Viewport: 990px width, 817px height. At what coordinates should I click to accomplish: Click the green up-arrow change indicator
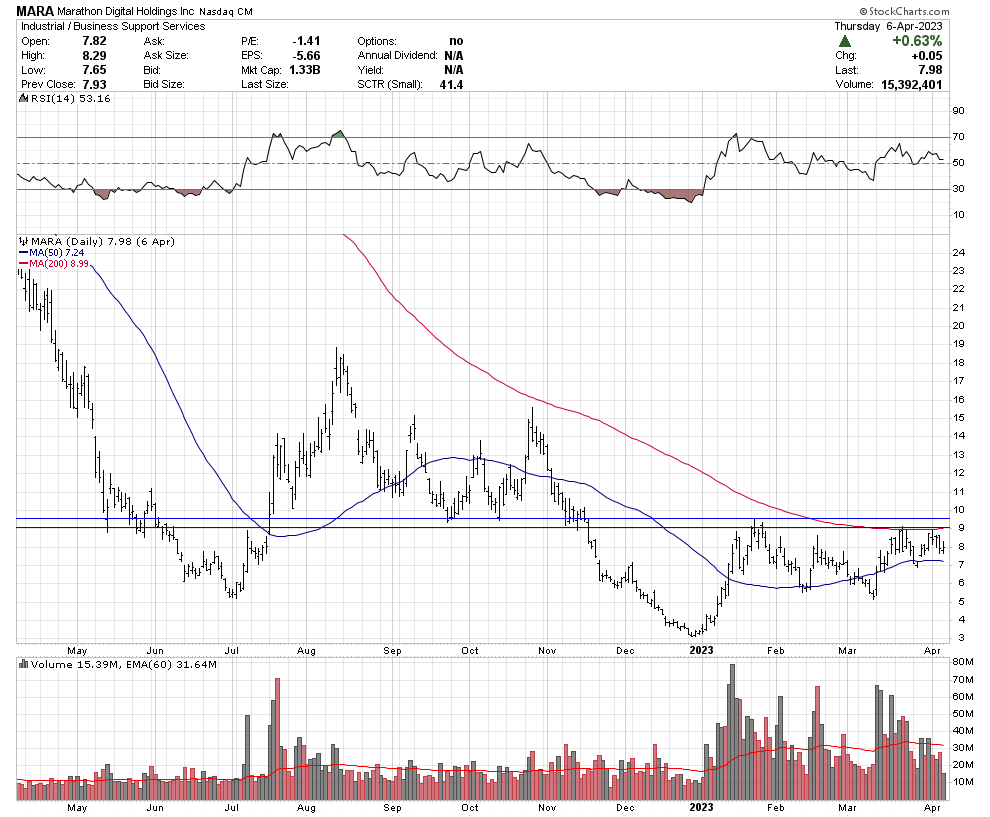[845, 41]
